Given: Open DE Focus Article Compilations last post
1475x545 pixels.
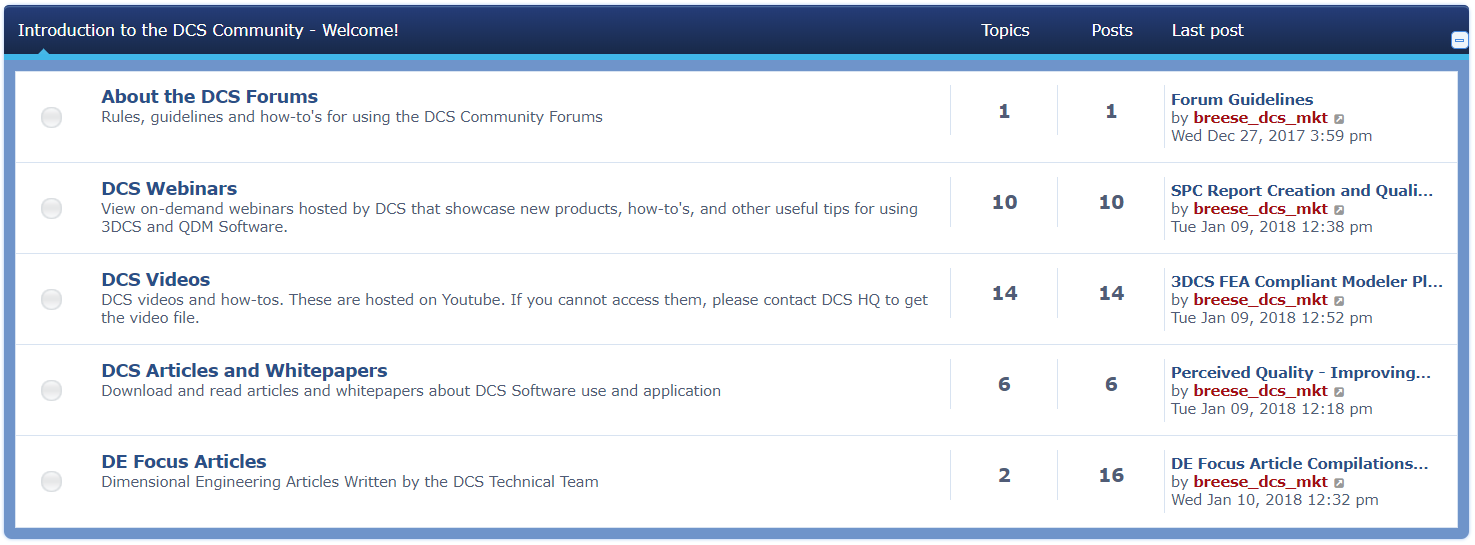Looking at the screenshot, I should coord(1300,463).
